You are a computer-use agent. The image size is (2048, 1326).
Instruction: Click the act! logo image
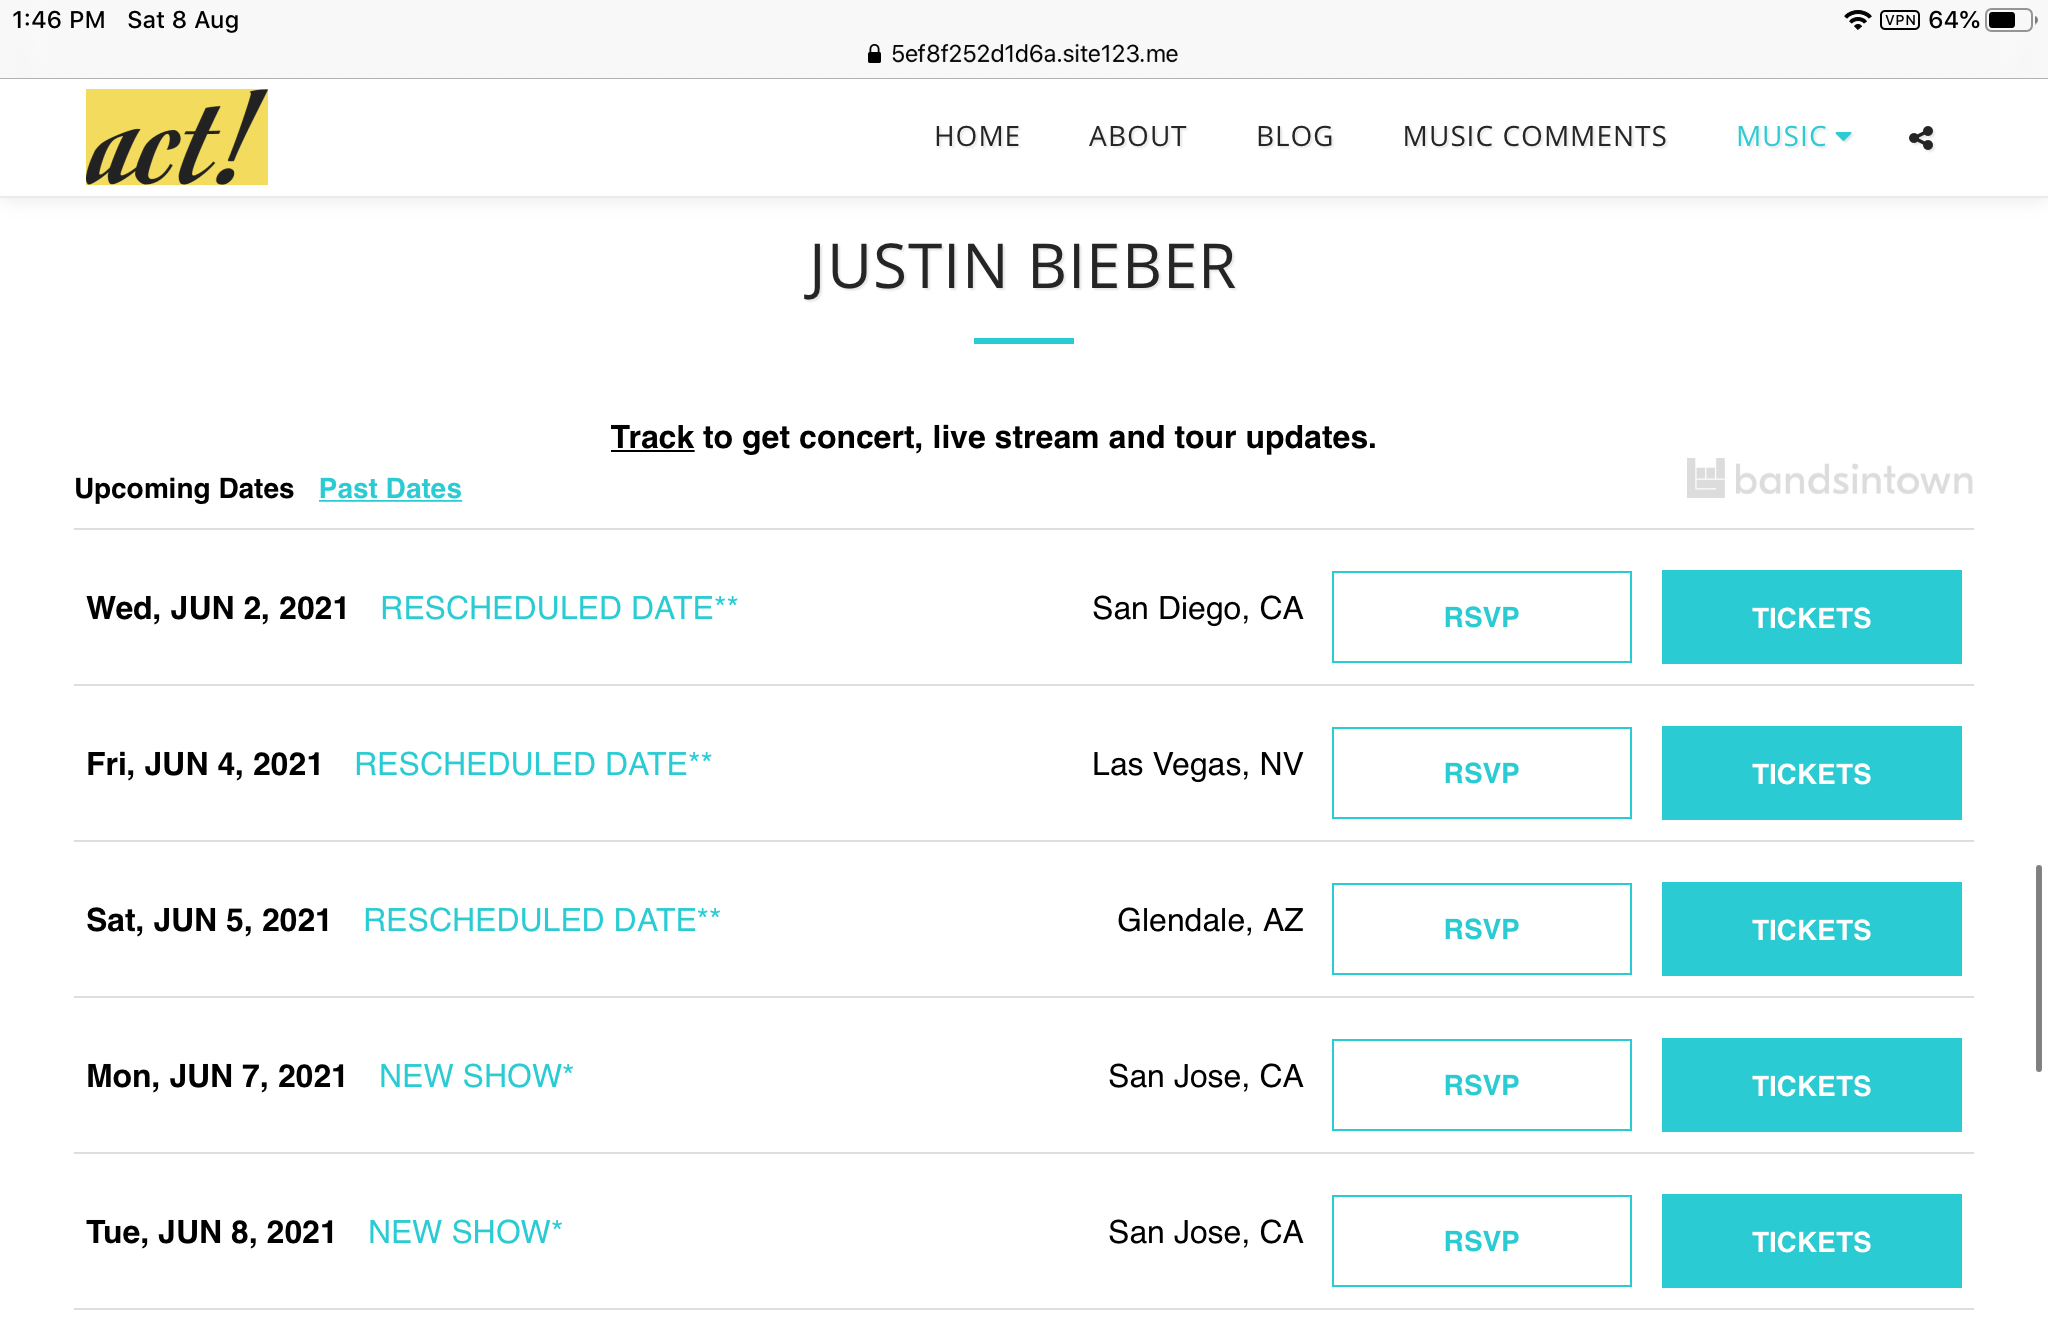pos(177,137)
